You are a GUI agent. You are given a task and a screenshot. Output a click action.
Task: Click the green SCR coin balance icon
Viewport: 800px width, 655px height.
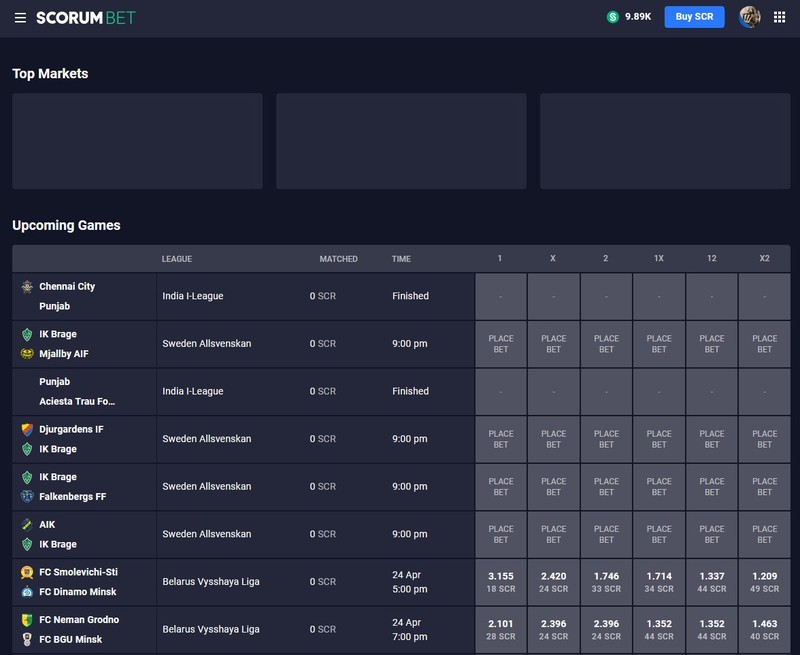coord(613,17)
